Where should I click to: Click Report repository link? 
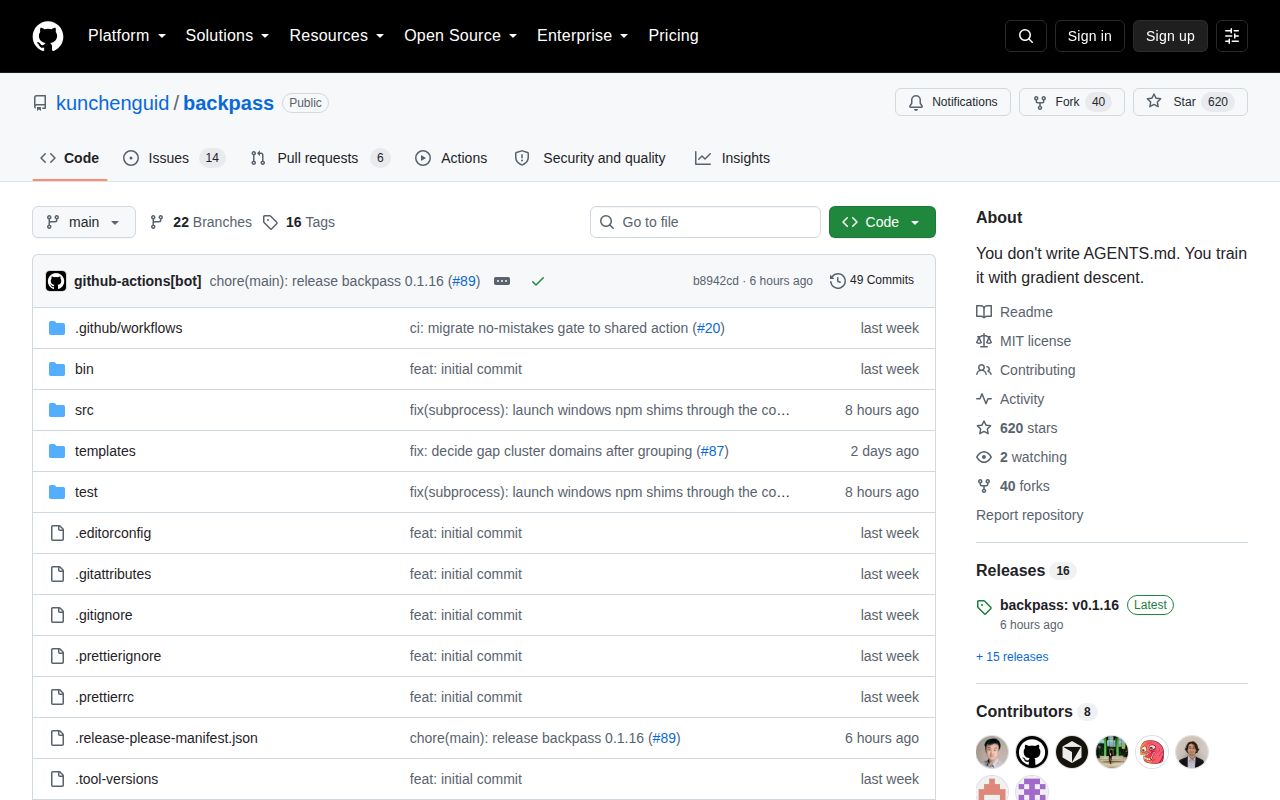(1029, 515)
